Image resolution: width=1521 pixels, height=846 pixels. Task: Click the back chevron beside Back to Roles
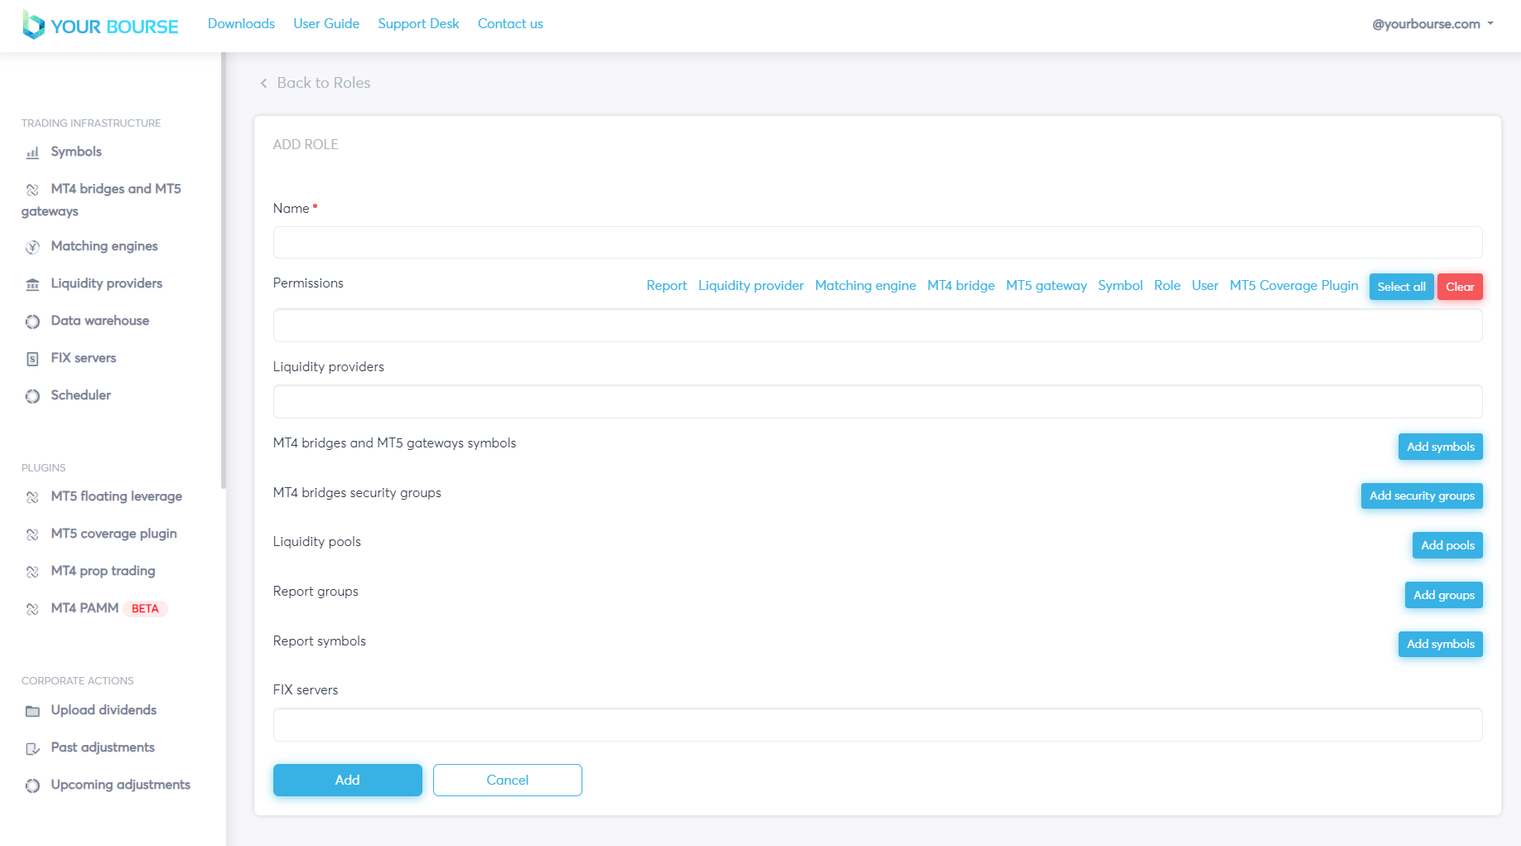click(x=264, y=83)
